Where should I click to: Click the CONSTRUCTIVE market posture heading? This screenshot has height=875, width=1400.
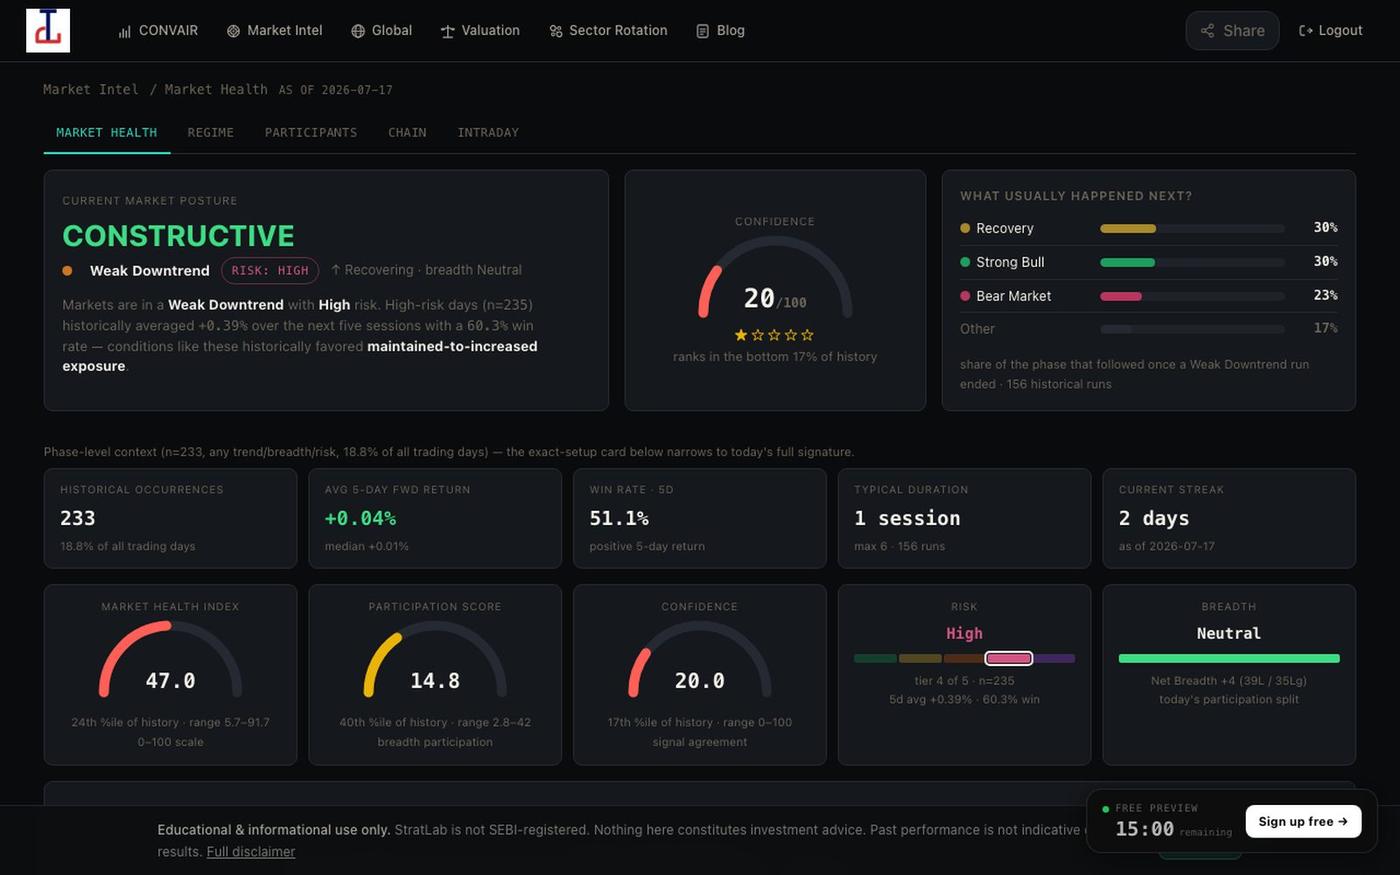178,236
